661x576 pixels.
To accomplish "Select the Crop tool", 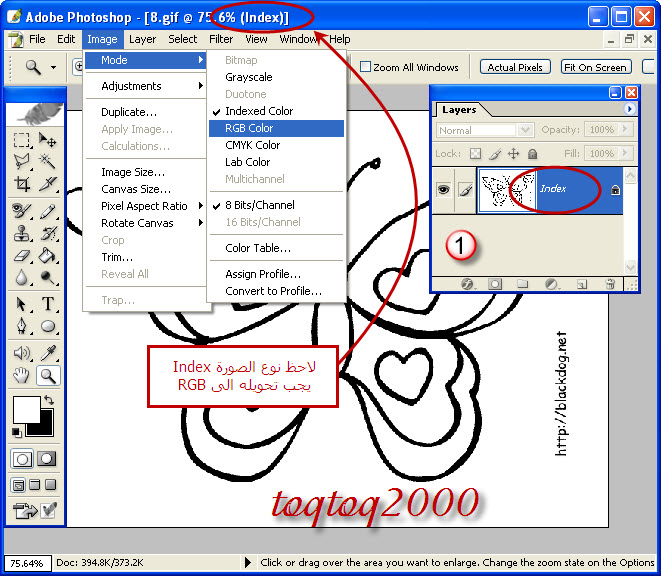I will coord(22,185).
